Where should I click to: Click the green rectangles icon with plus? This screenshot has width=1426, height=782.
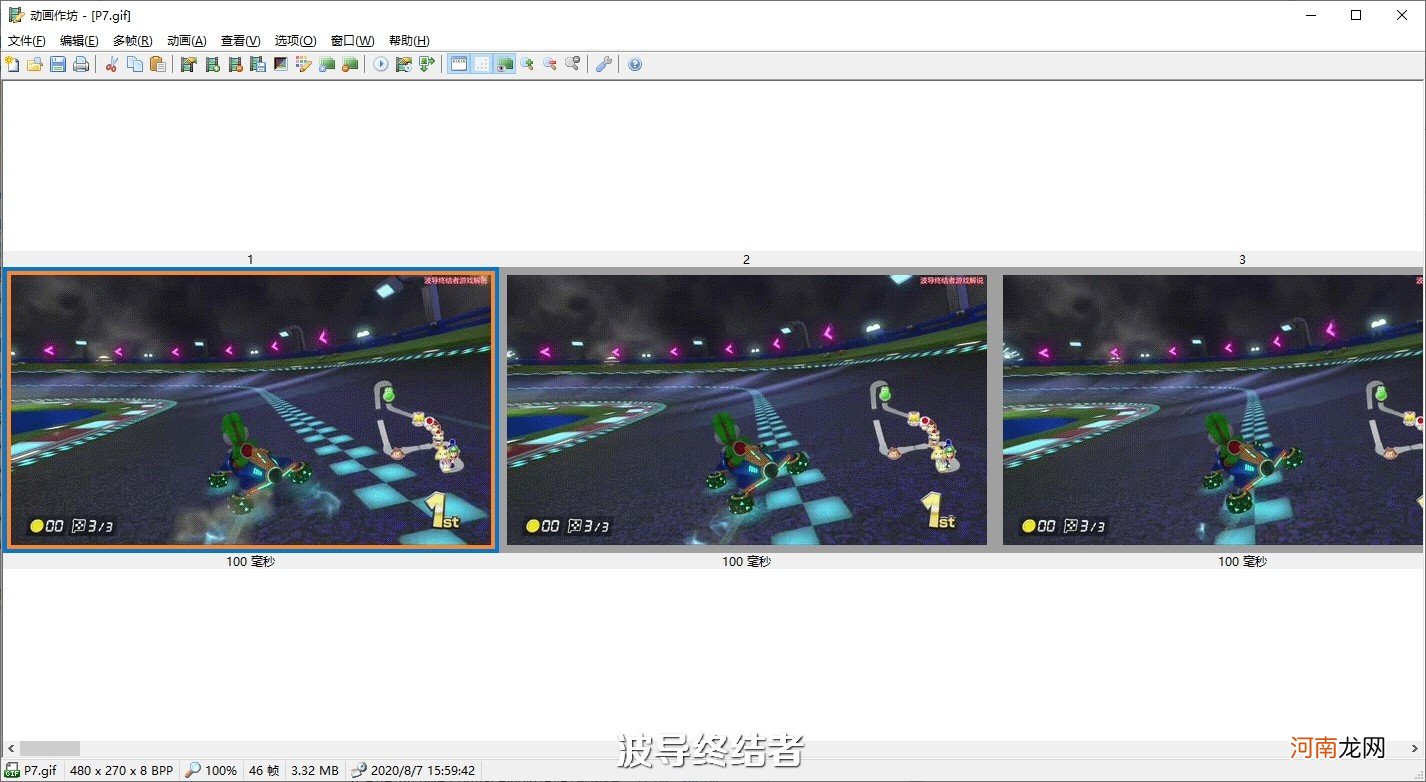click(327, 64)
